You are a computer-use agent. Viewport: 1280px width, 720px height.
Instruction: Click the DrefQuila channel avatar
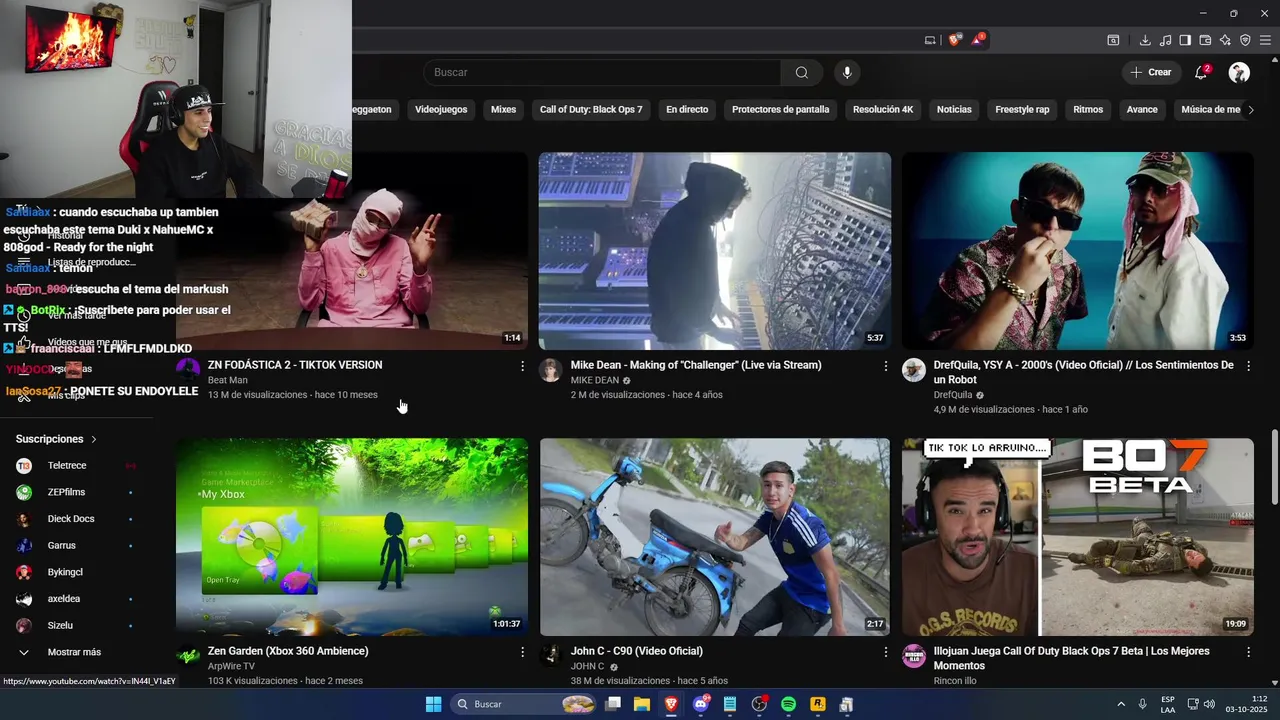(914, 371)
